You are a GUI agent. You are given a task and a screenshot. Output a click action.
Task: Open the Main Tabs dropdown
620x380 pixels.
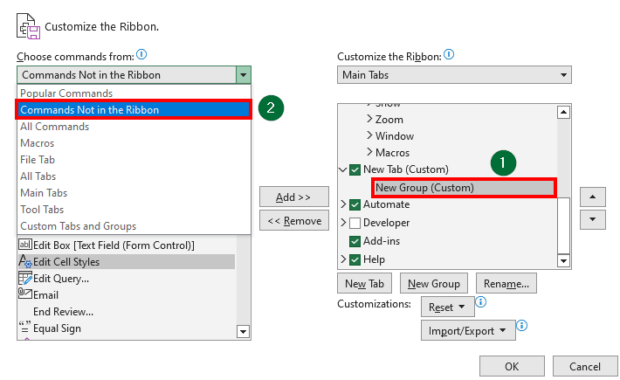pos(454,75)
